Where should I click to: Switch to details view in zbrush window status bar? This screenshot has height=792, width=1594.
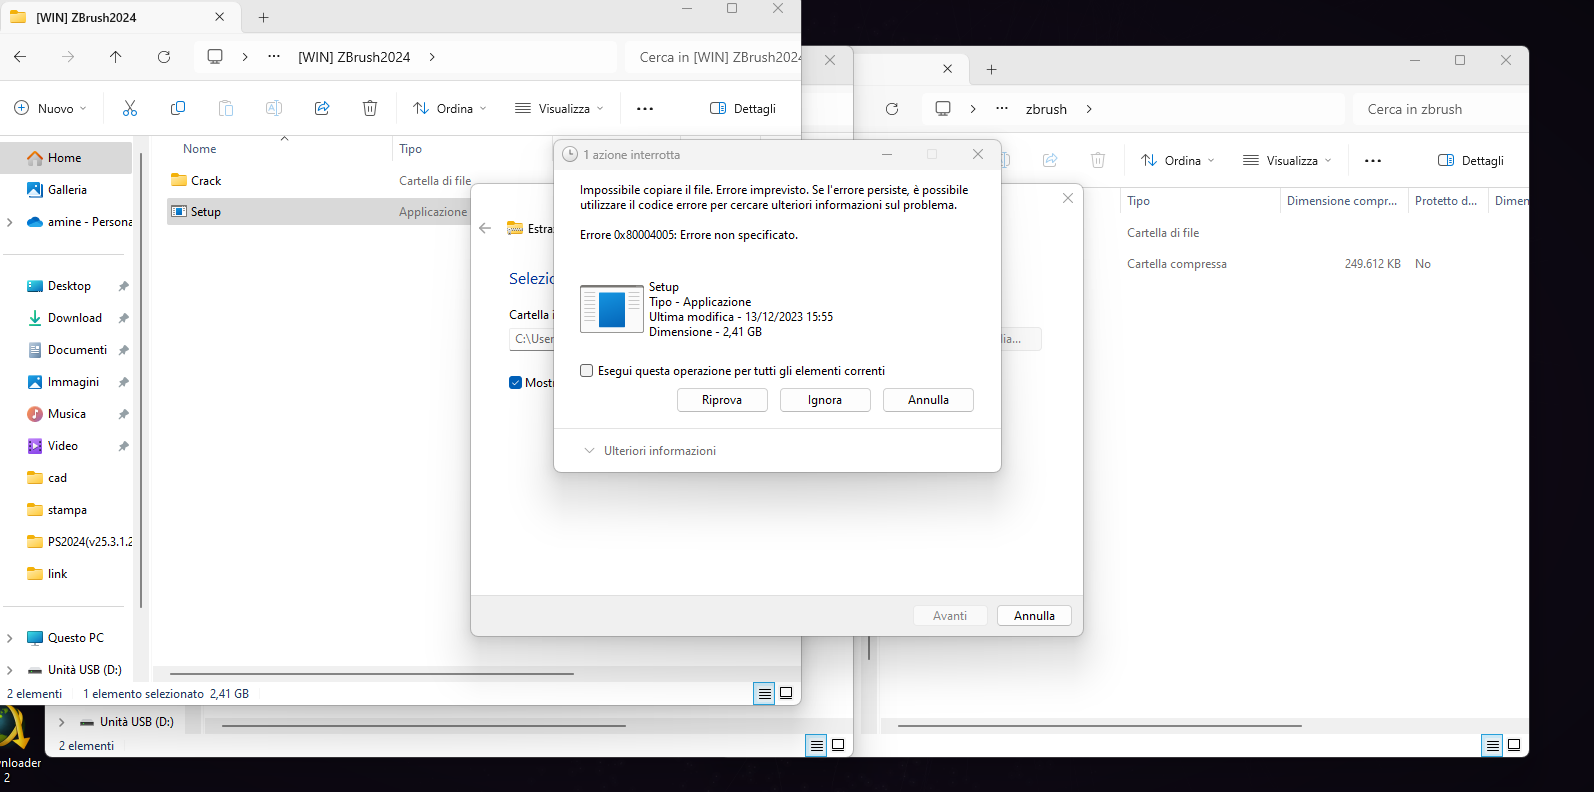tap(1492, 745)
